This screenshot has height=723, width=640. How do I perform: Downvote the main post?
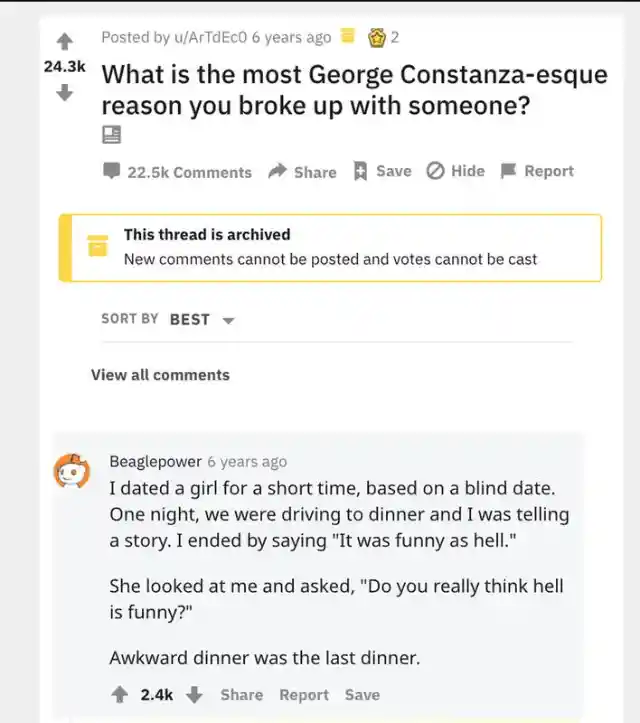tap(65, 92)
